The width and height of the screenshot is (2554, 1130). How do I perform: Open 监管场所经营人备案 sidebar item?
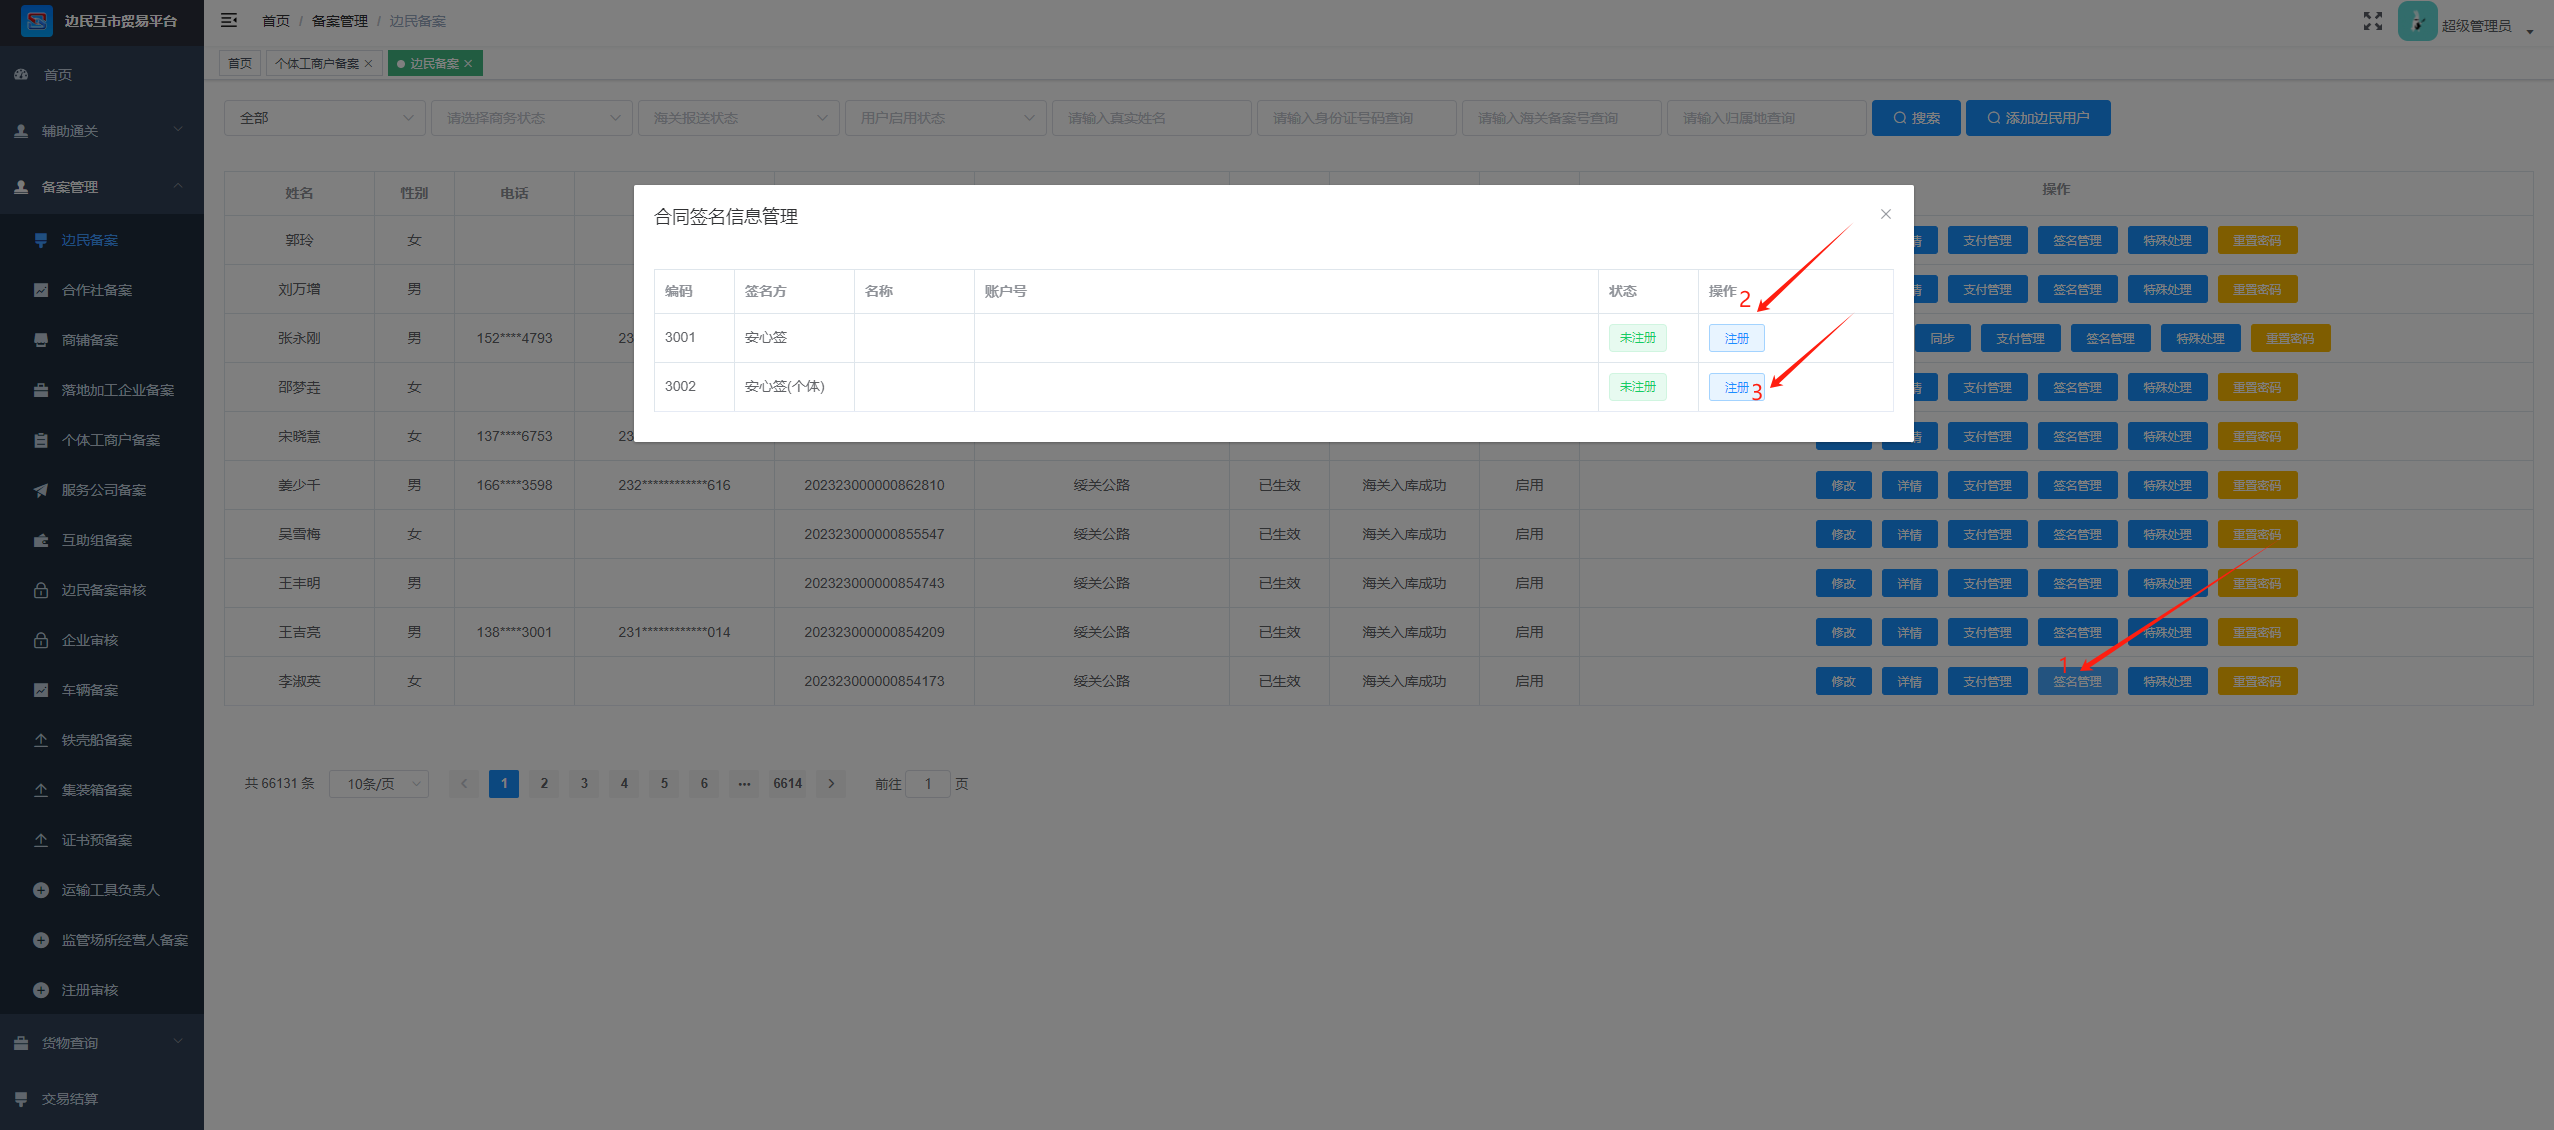coord(102,940)
